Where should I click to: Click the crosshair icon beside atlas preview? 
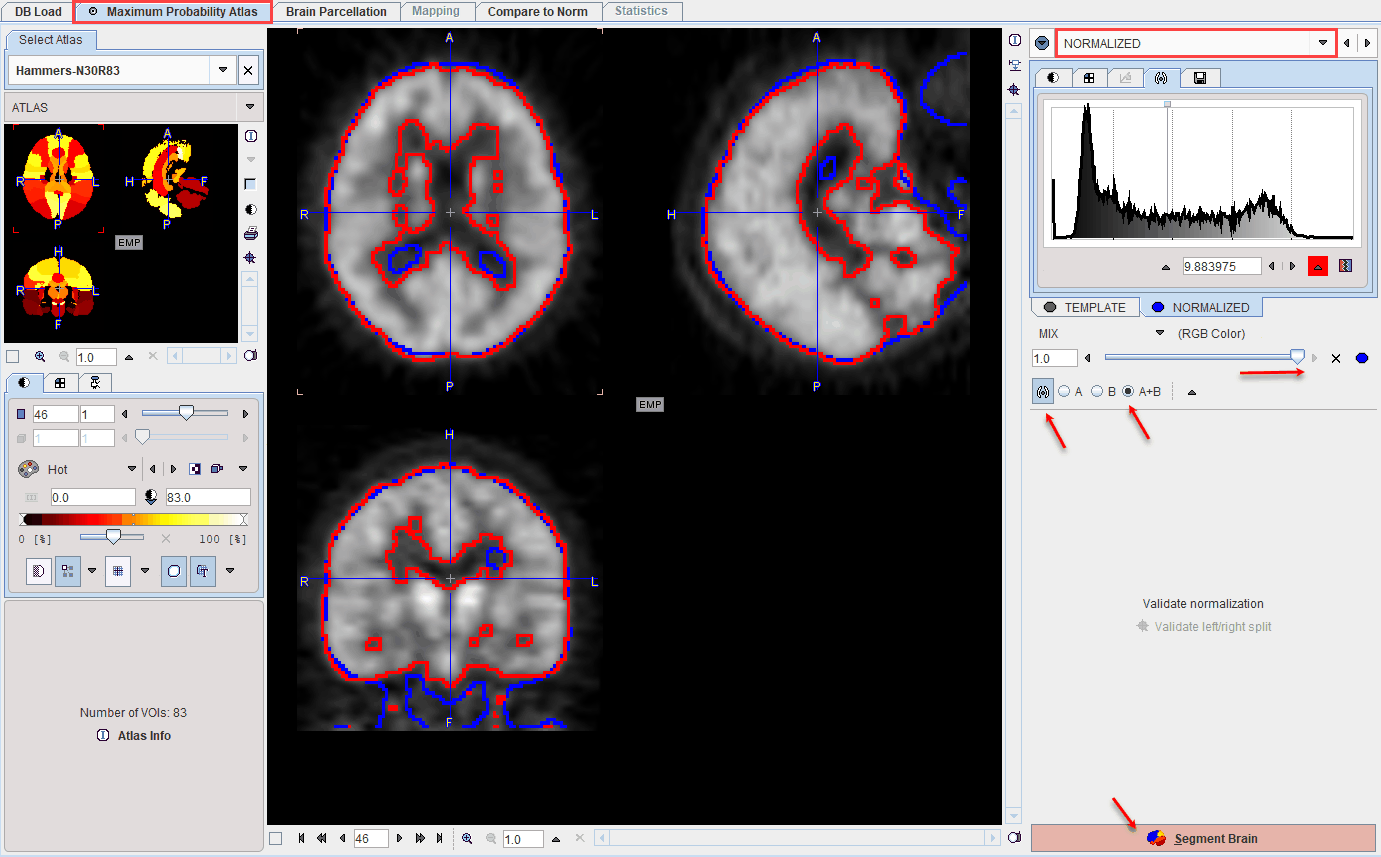pyautogui.click(x=250, y=257)
